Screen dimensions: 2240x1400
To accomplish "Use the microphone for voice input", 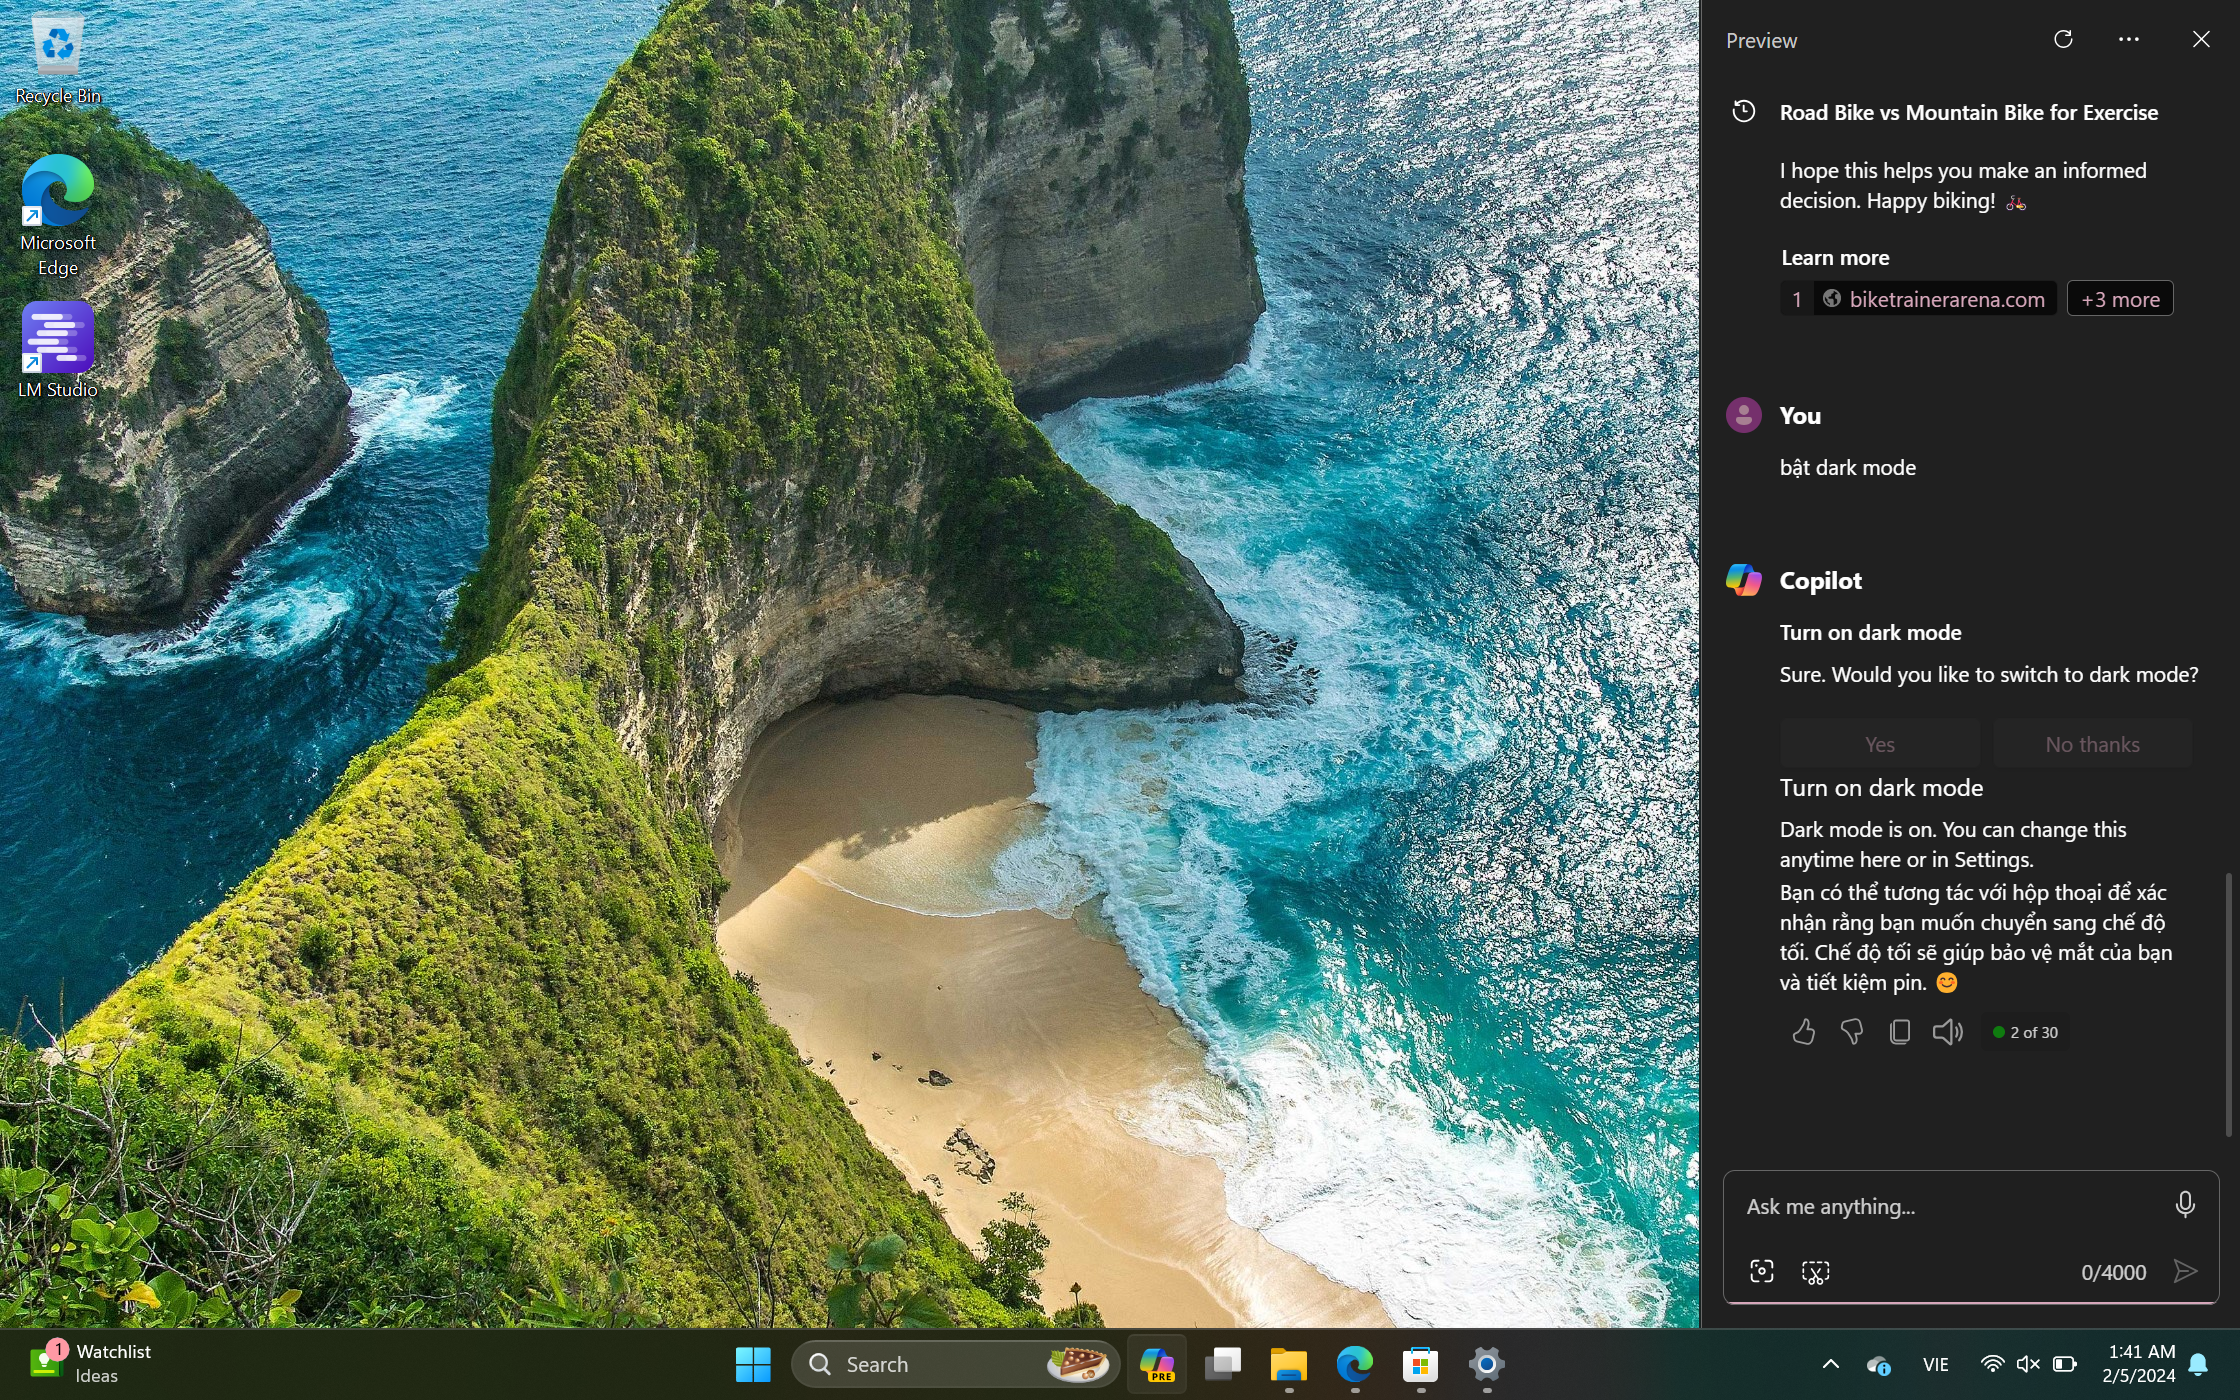I will (x=2185, y=1205).
